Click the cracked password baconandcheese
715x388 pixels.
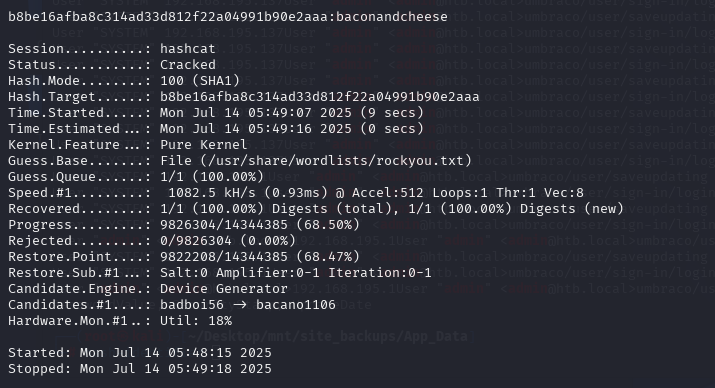[x=392, y=17]
